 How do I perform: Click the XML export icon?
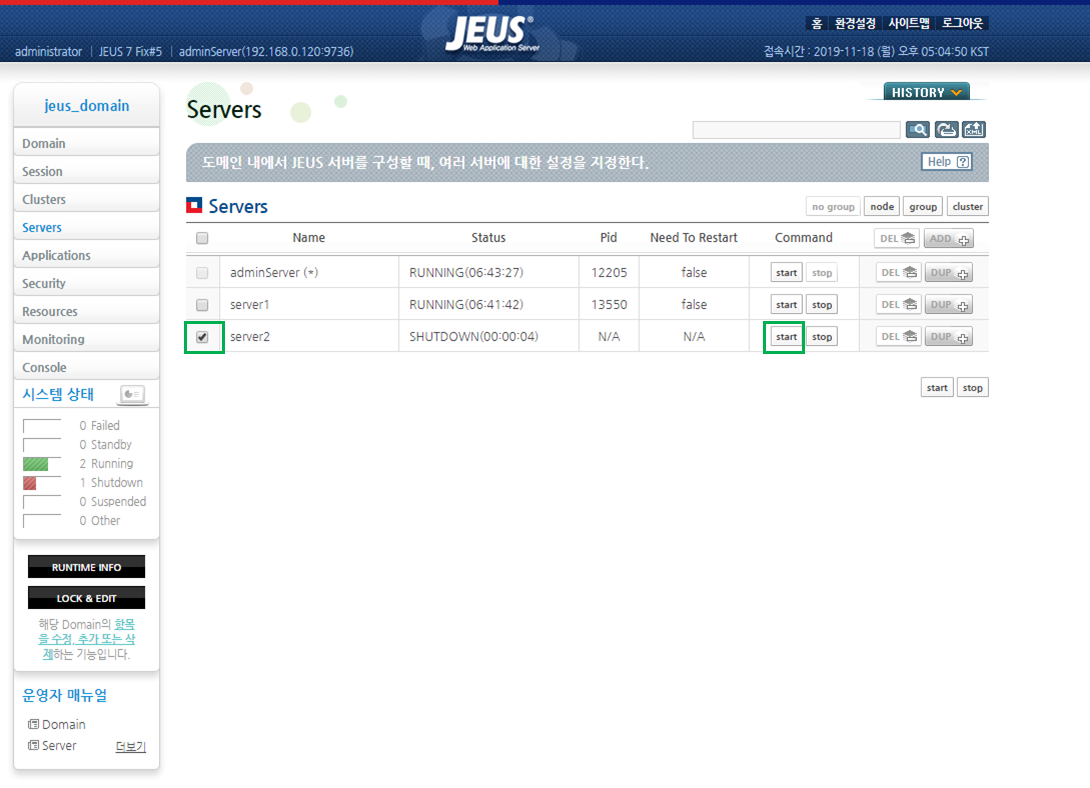[x=973, y=129]
